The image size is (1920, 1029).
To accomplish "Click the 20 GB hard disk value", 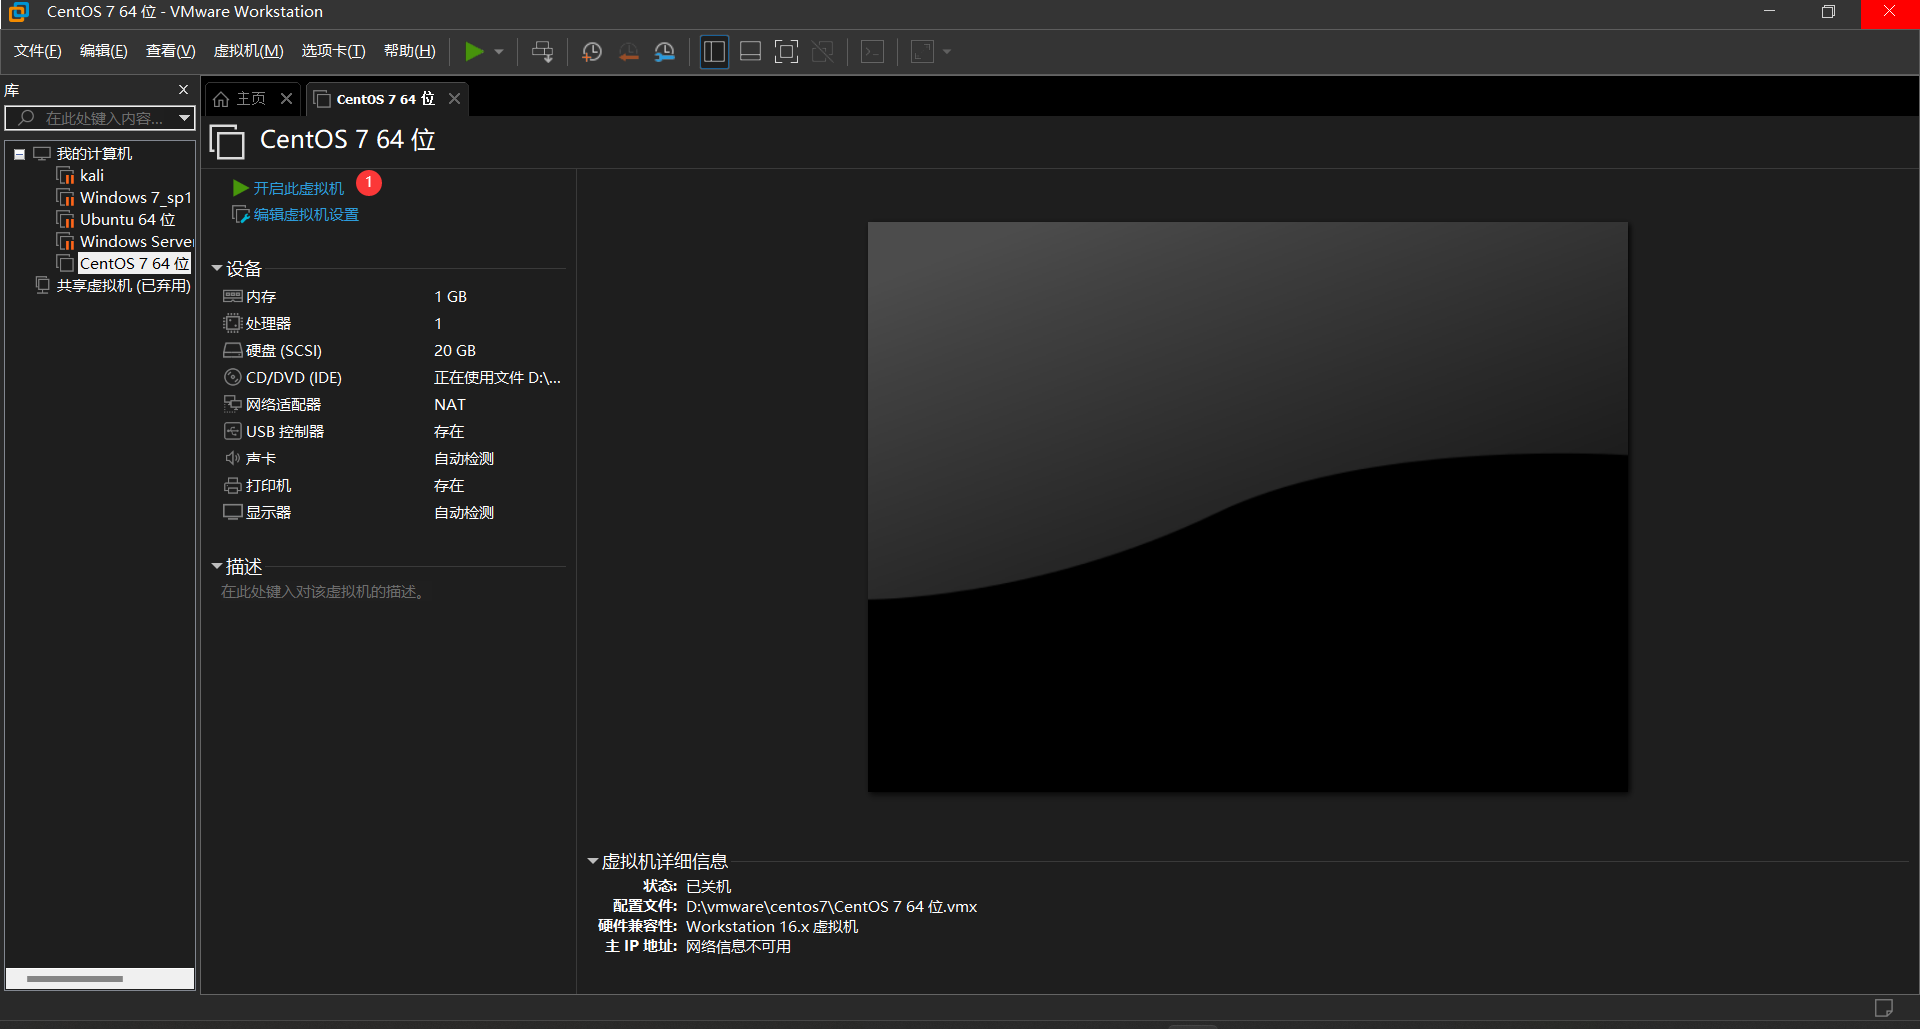I will point(455,350).
